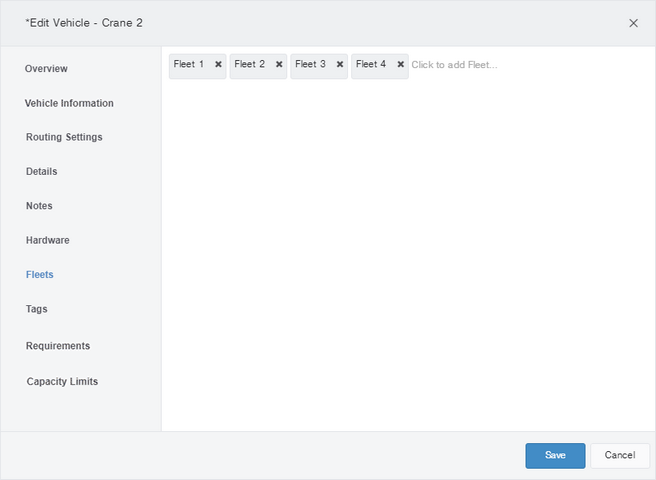The height and width of the screenshot is (480, 656).
Task: Show the Notes section
Action: 39,206
